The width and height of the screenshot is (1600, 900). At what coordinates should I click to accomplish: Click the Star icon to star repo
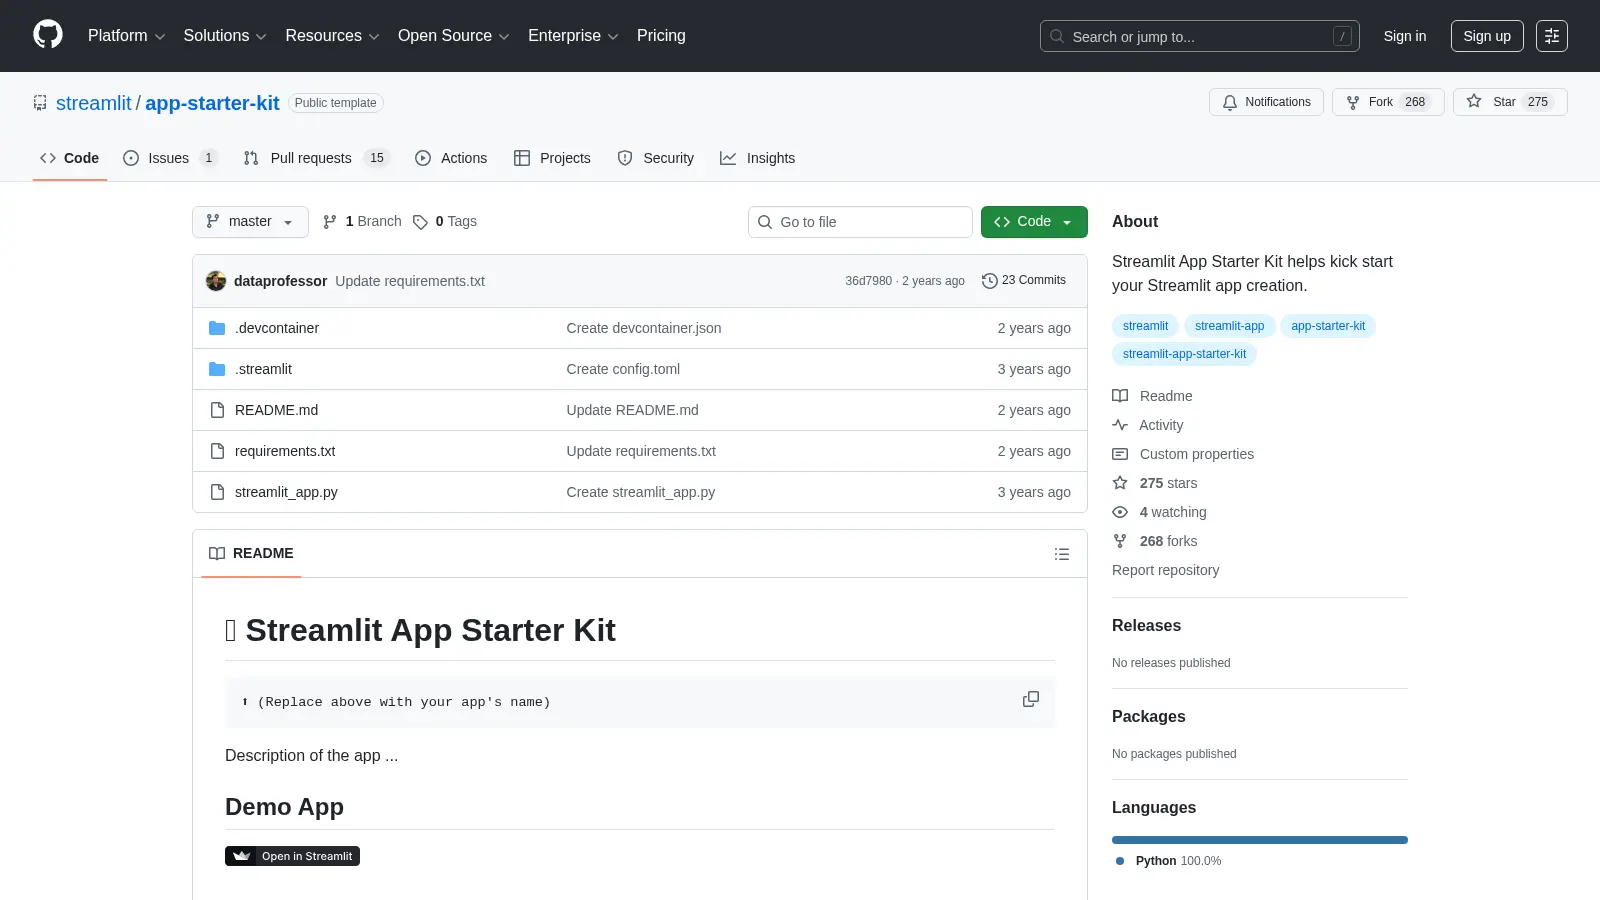point(1474,101)
